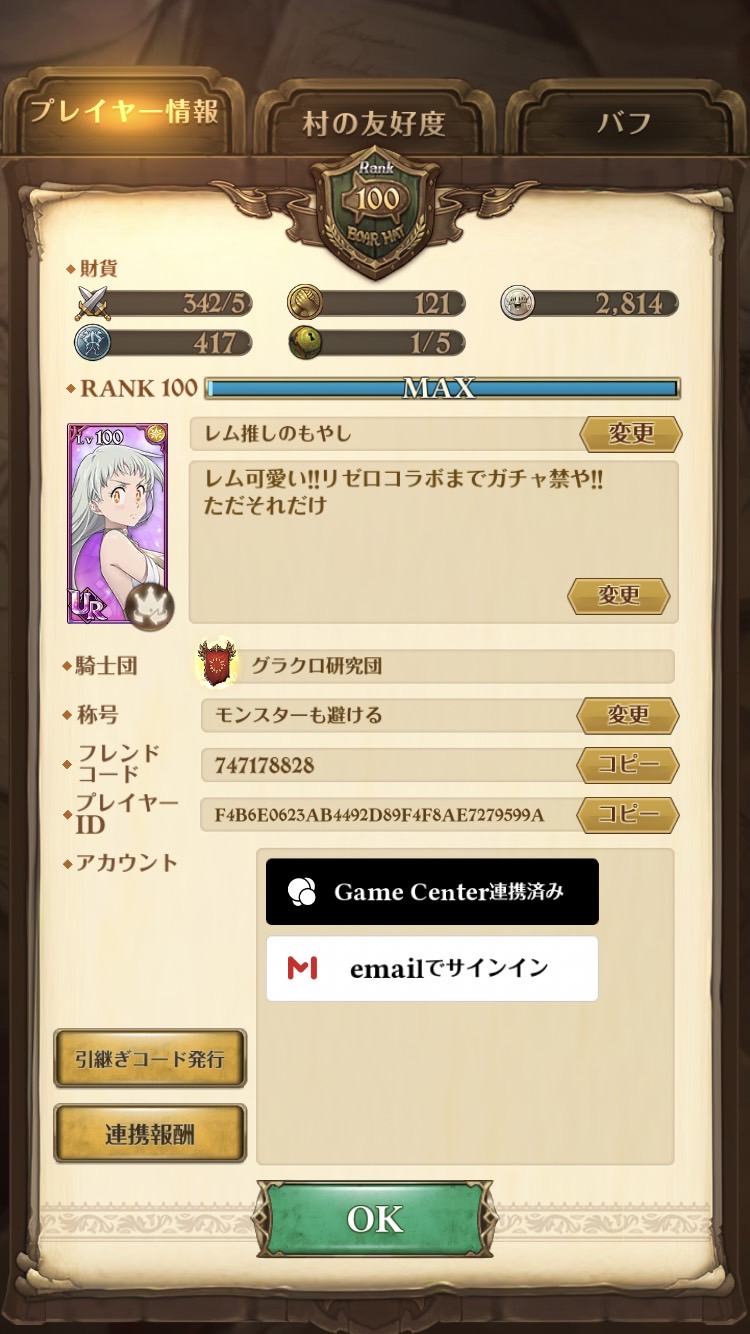Tap Game Center連携済み account button
Viewport: 750px width, 1334px height.
point(432,891)
